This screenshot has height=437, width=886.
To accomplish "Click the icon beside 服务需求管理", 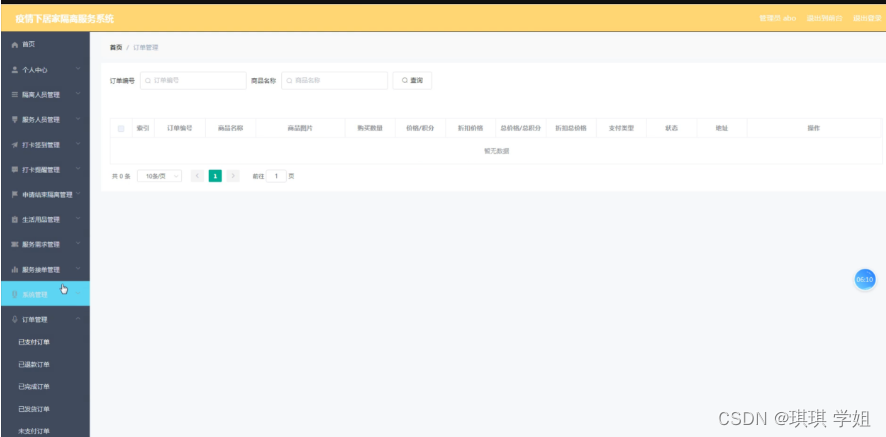I will pyautogui.click(x=15, y=244).
